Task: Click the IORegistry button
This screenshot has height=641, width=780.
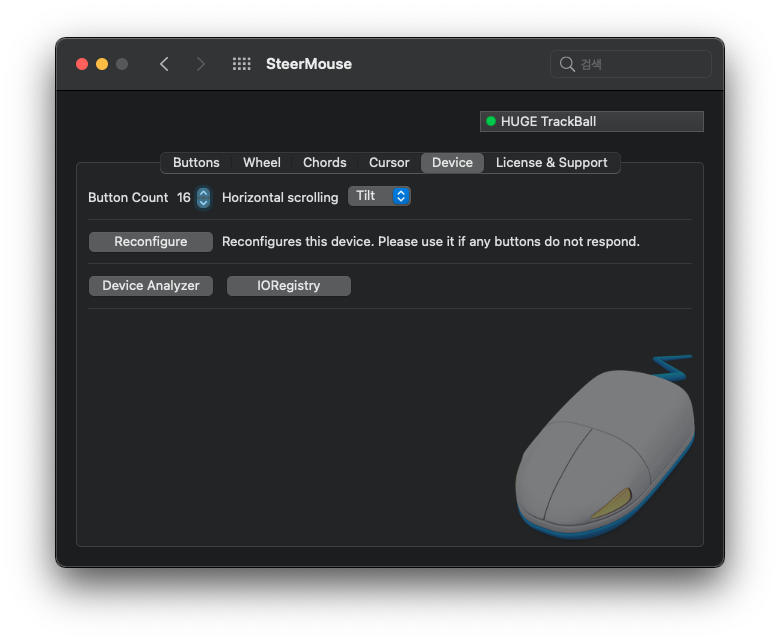Action: 289,286
